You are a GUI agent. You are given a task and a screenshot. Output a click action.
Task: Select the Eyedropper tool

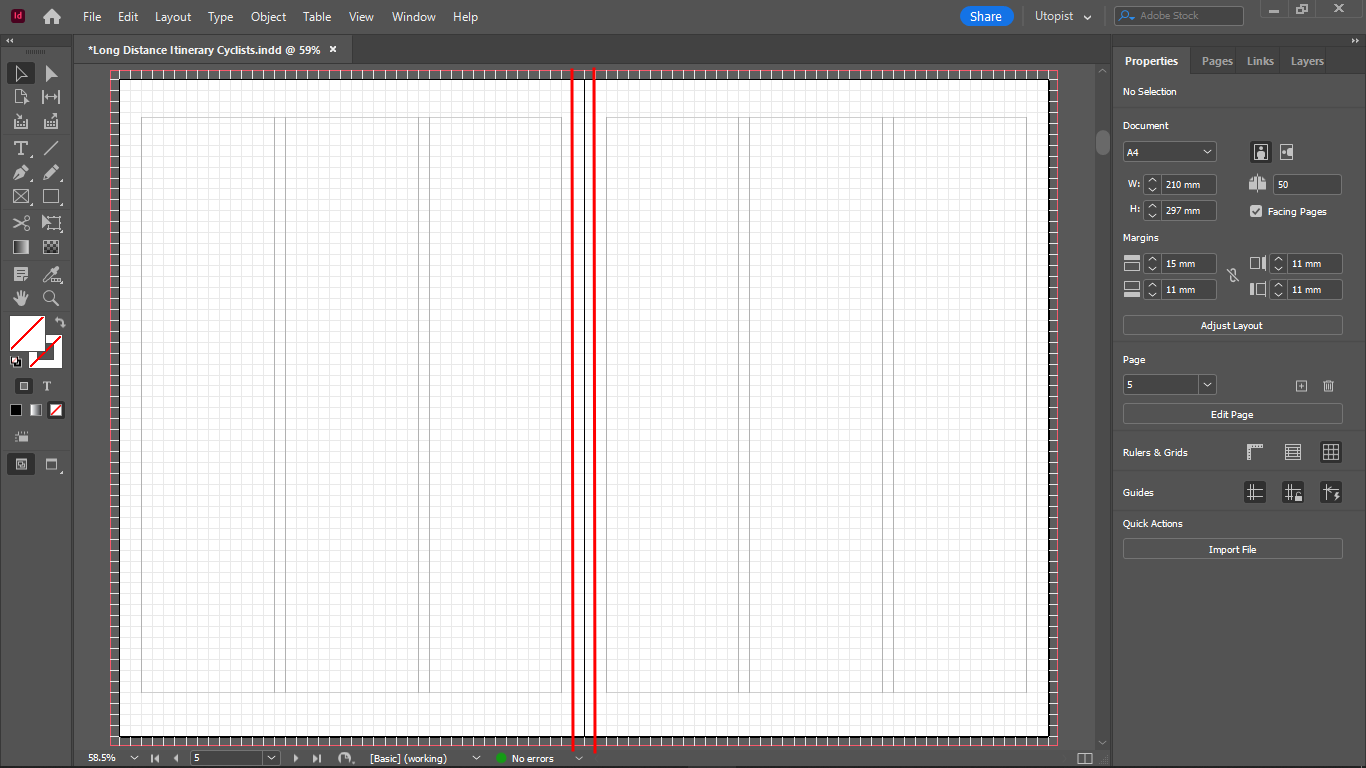(51, 273)
